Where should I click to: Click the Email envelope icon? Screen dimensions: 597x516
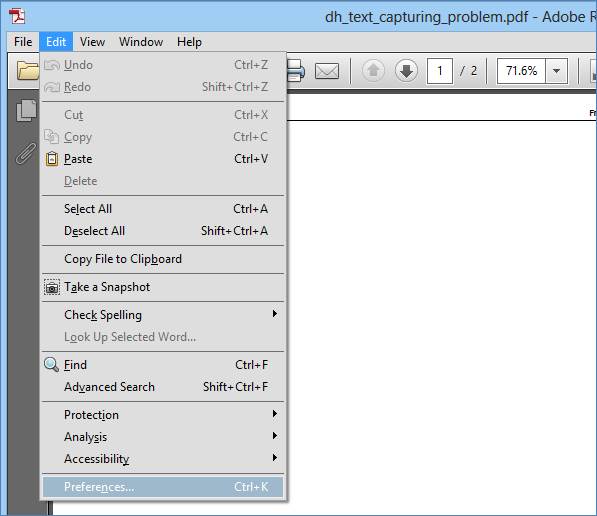pyautogui.click(x=327, y=71)
